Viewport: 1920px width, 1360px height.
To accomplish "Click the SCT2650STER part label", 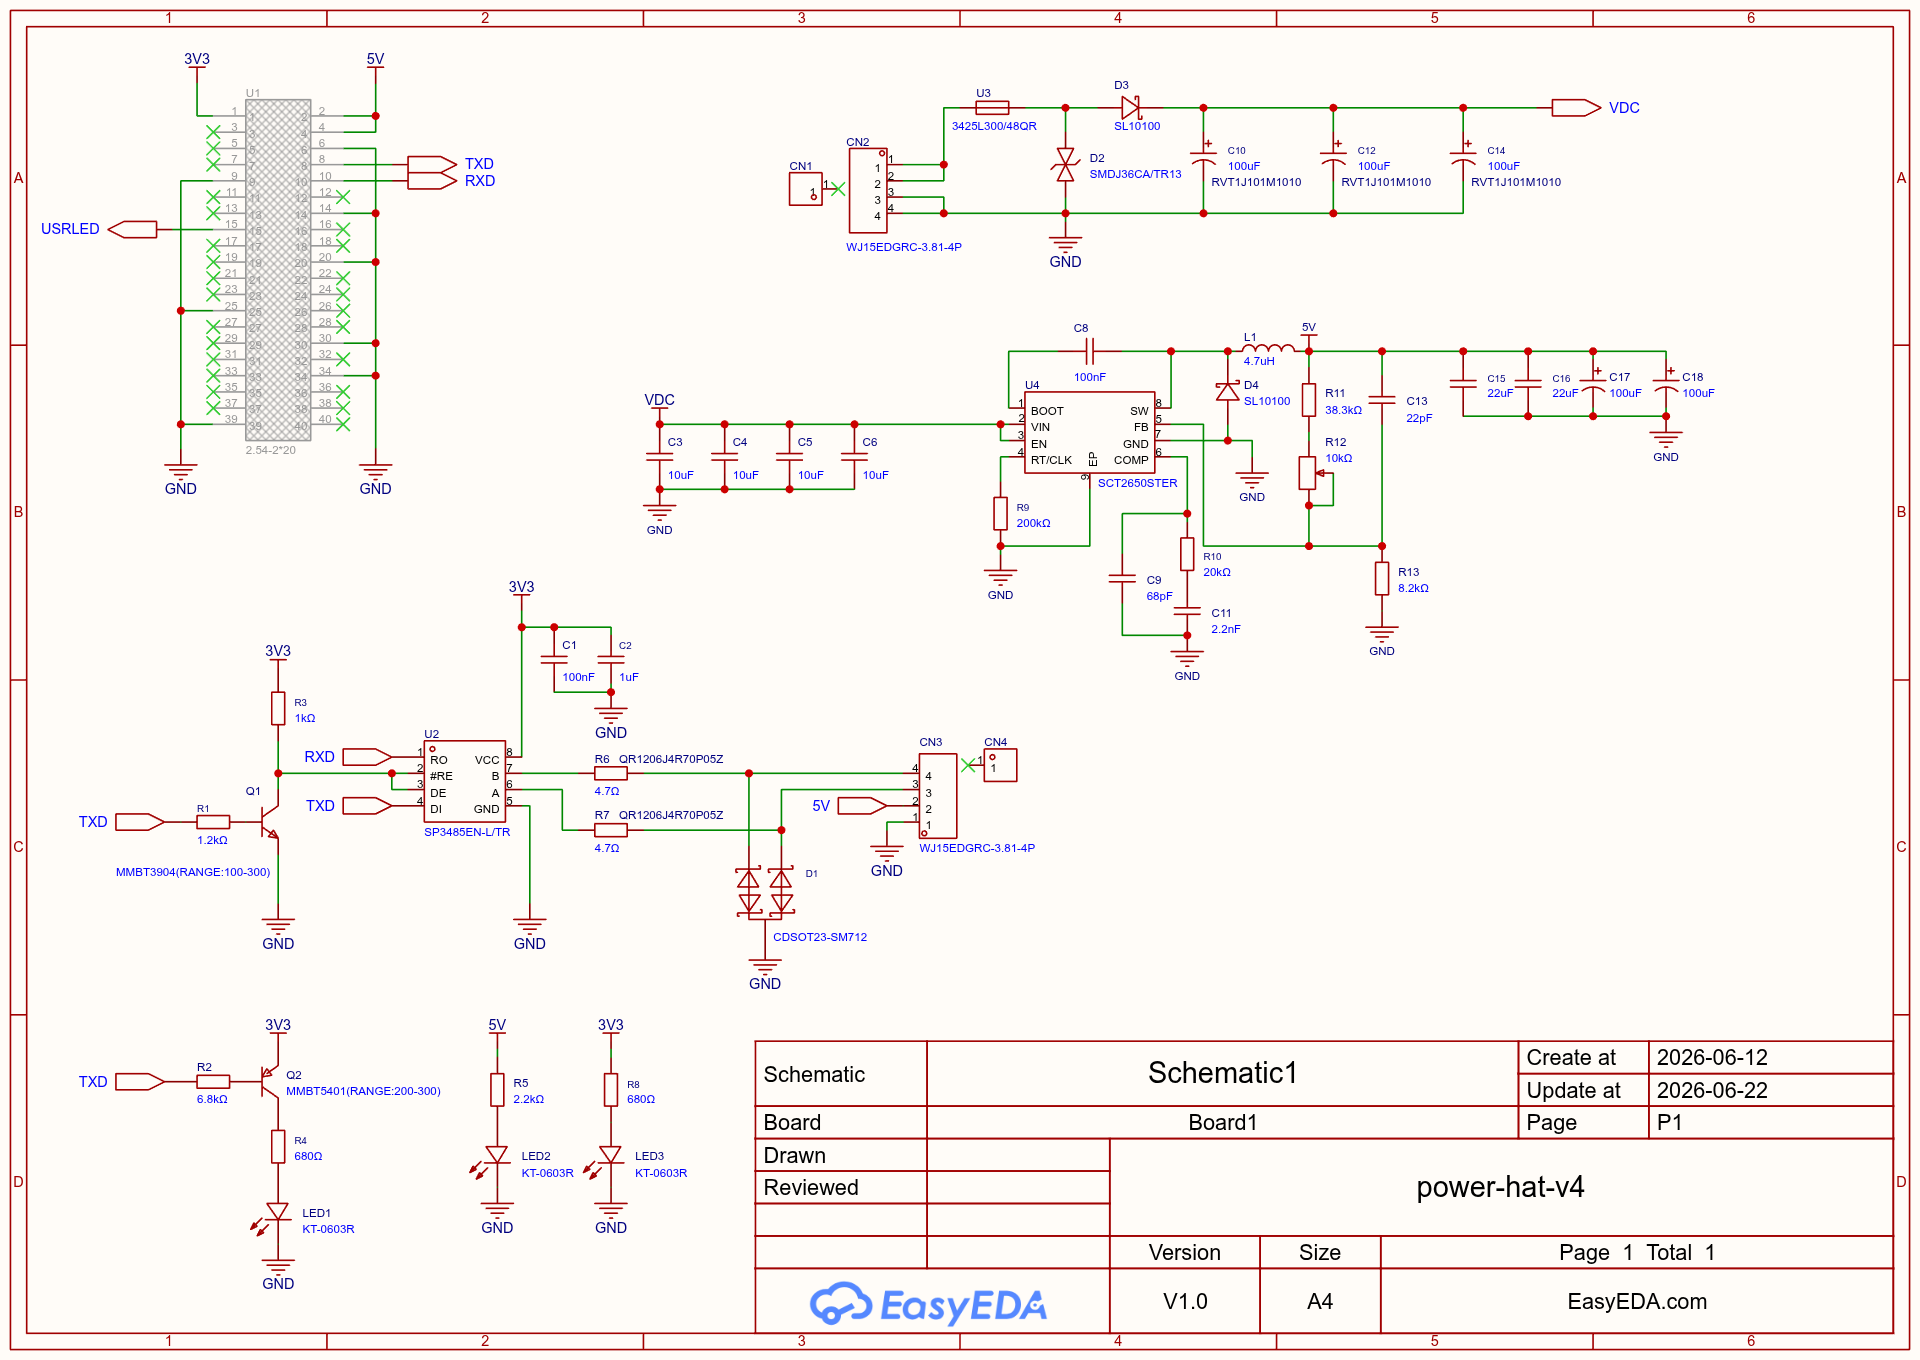I will (x=1137, y=483).
